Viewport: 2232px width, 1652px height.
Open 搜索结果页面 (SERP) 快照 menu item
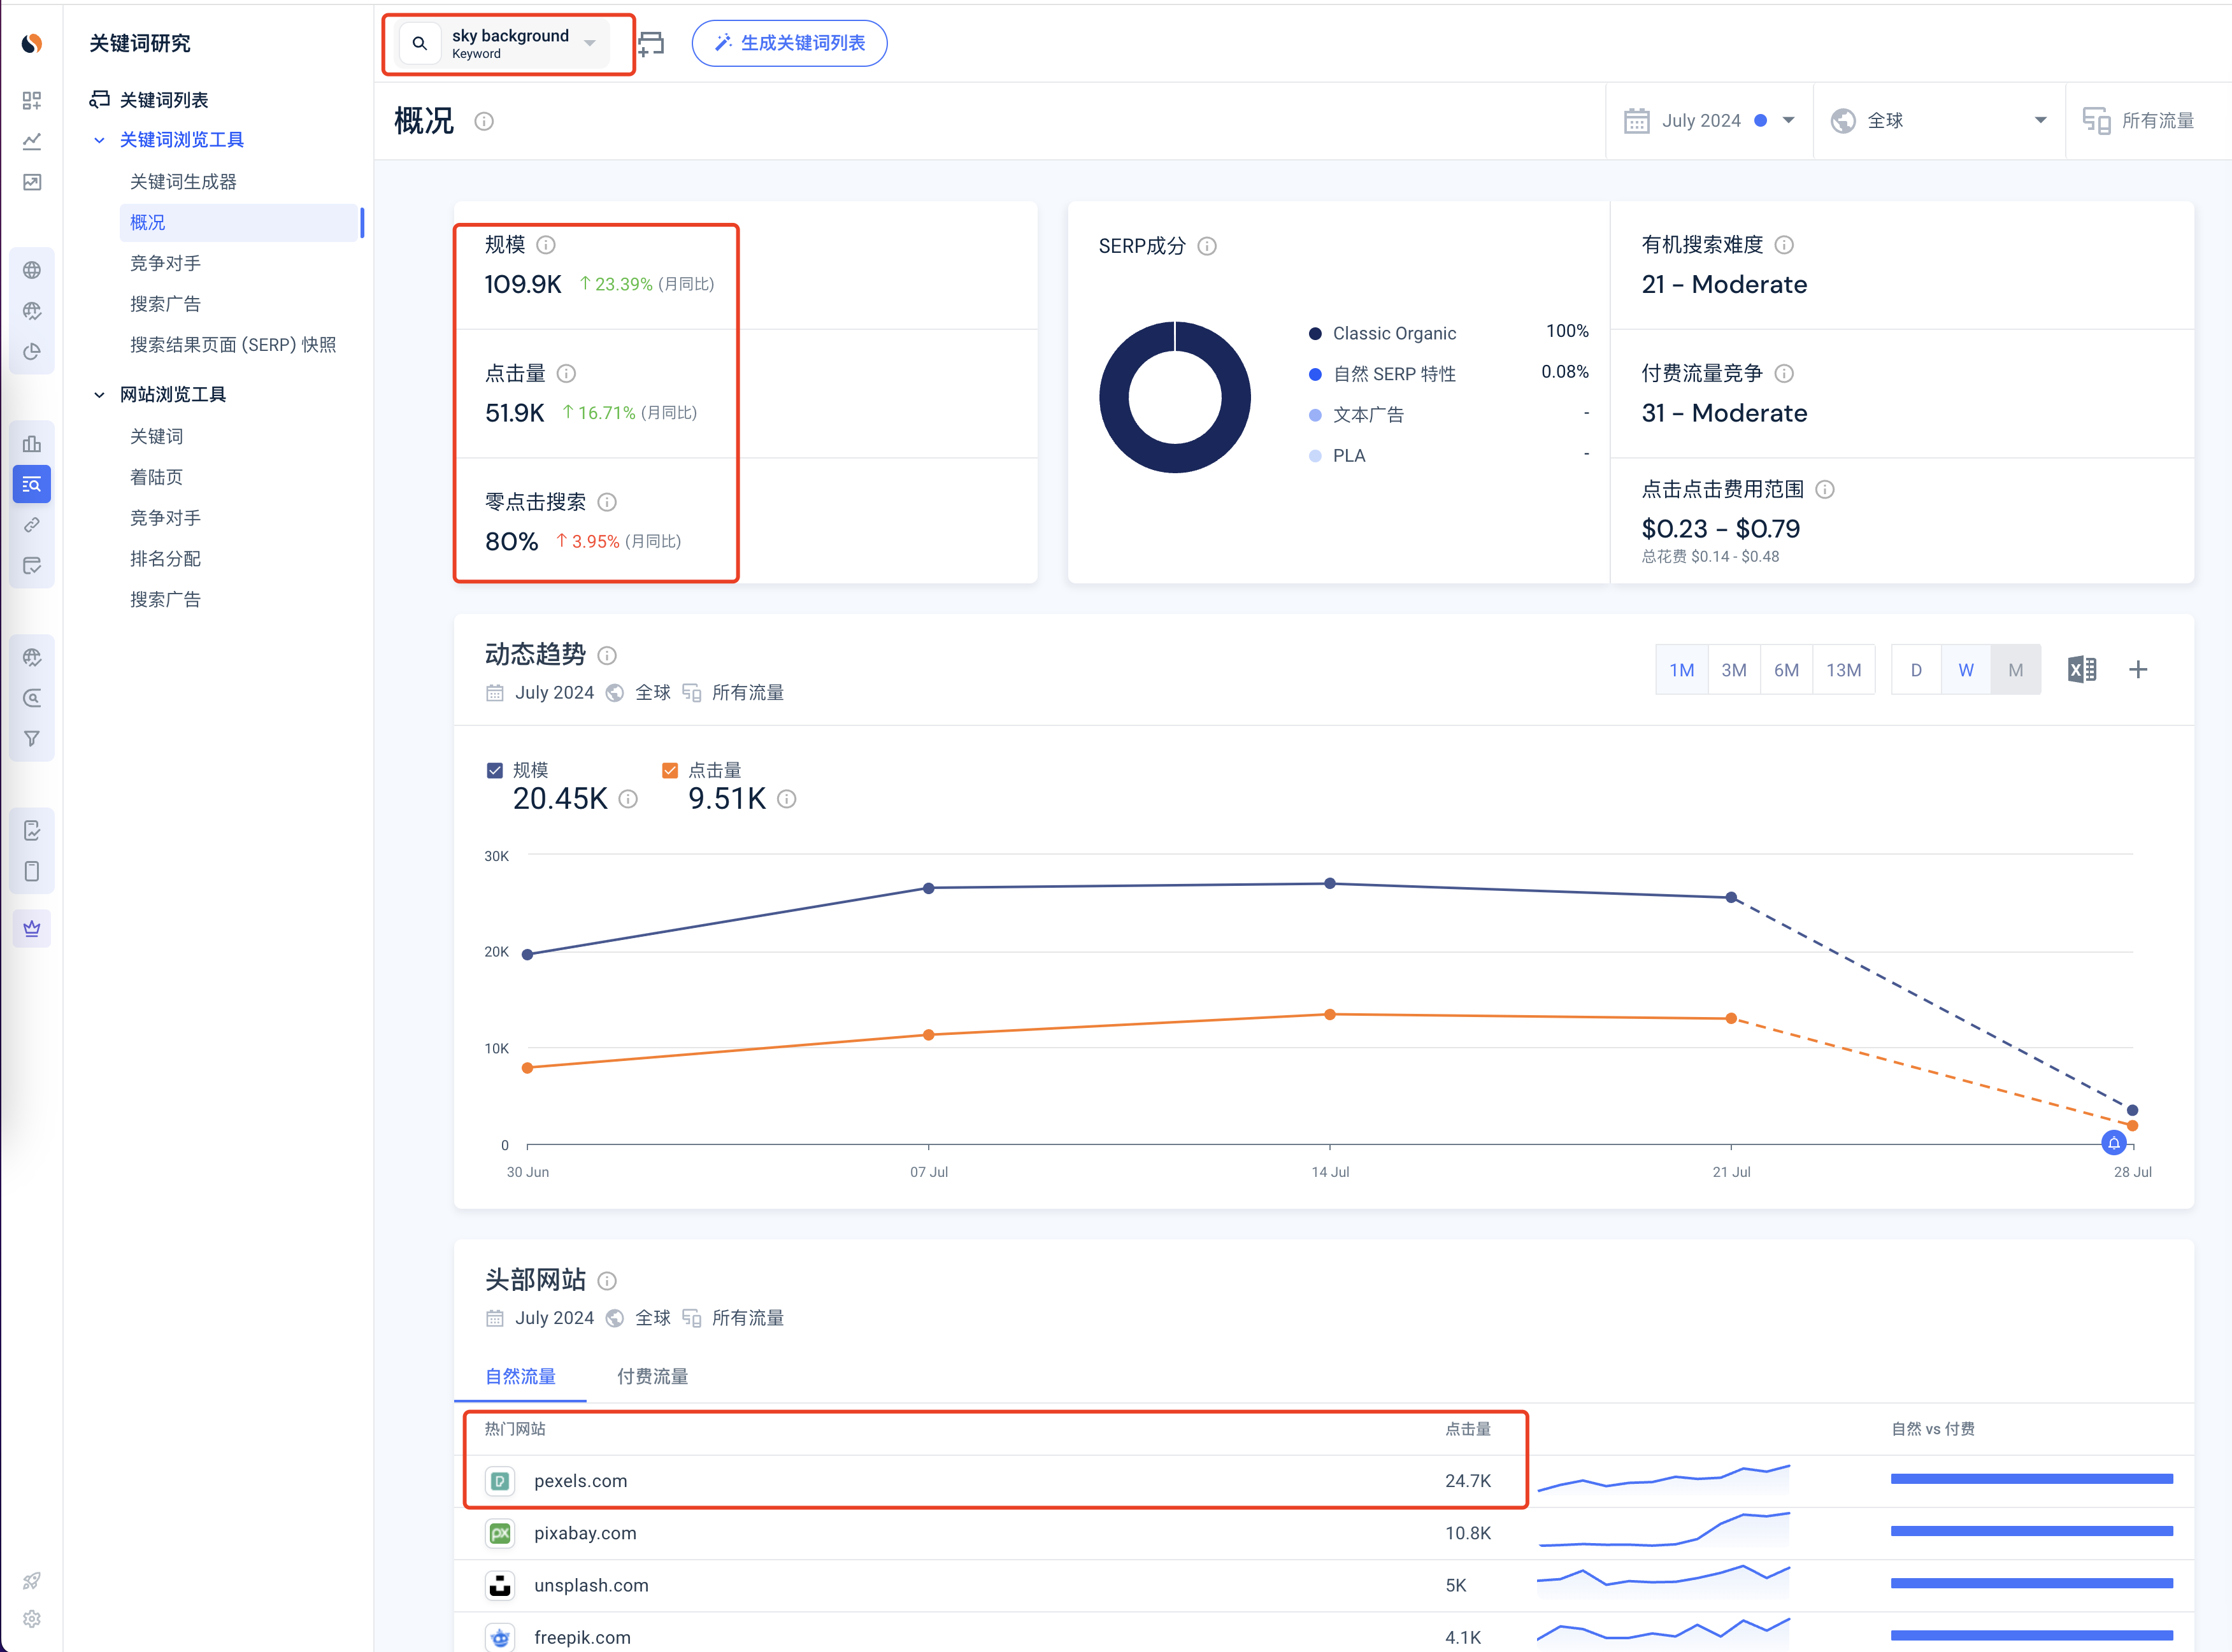pyautogui.click(x=233, y=345)
